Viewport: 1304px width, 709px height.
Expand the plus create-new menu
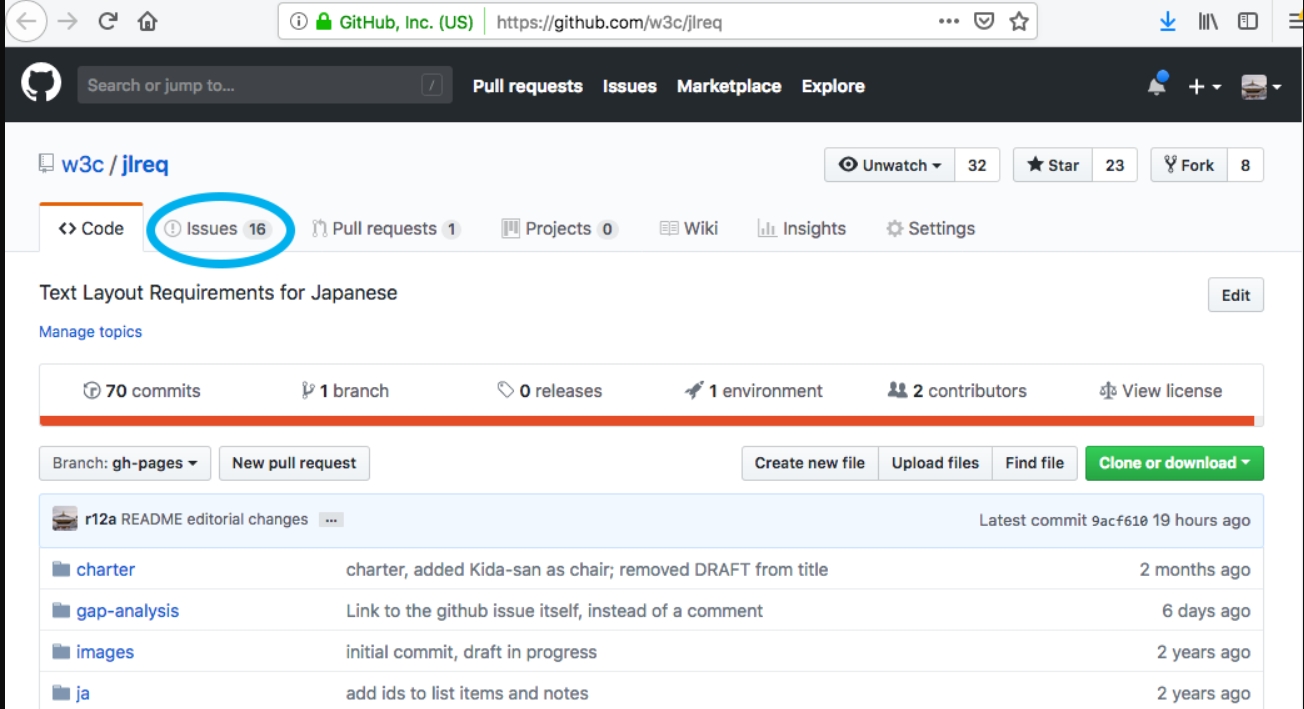pos(1204,87)
